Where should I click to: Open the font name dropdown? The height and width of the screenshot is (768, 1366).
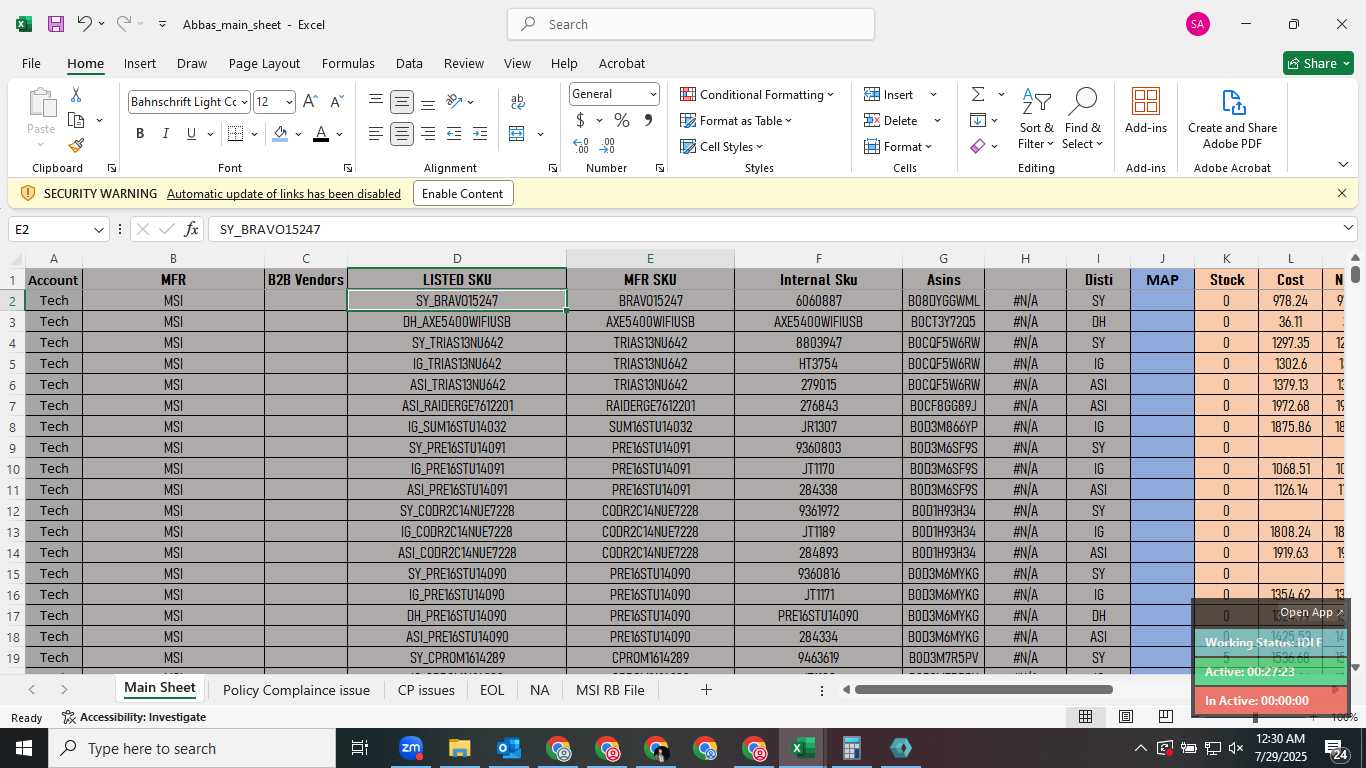tap(243, 102)
